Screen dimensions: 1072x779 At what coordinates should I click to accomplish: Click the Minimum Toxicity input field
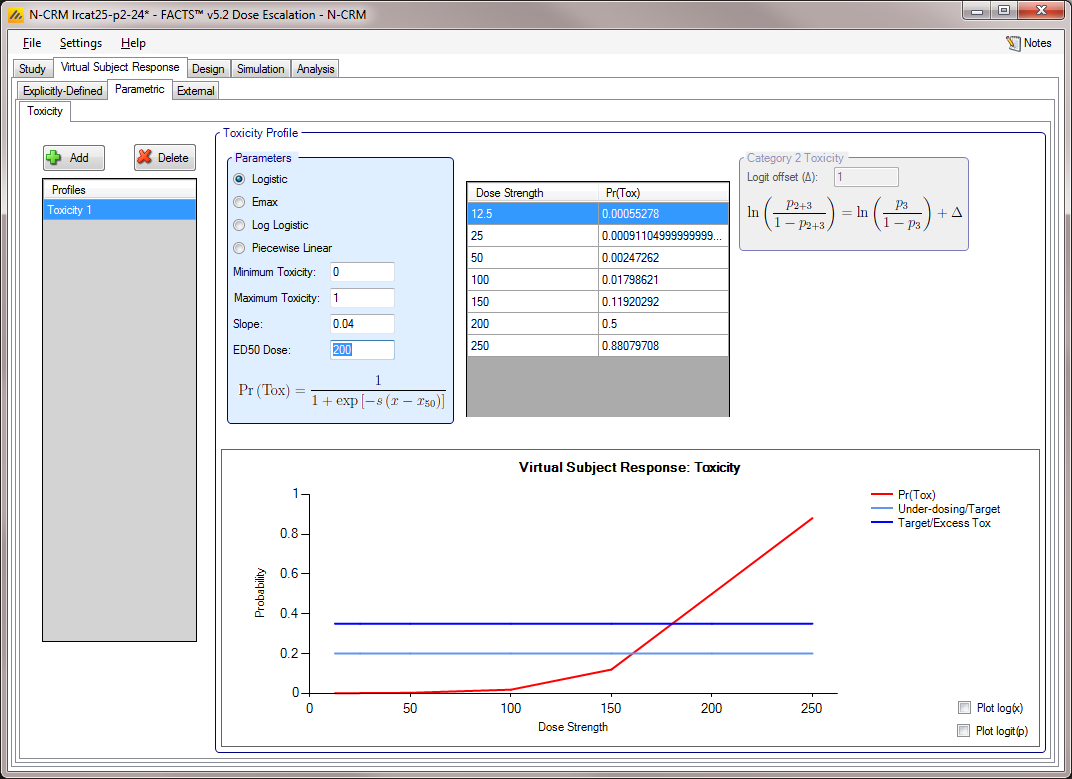pos(362,272)
